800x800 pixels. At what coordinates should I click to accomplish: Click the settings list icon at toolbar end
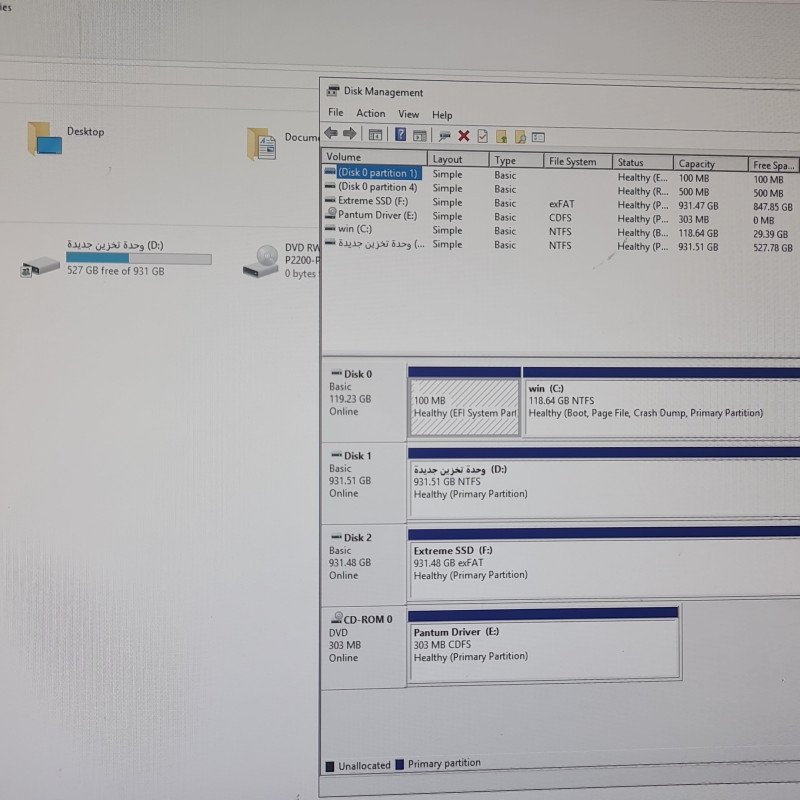(x=538, y=137)
